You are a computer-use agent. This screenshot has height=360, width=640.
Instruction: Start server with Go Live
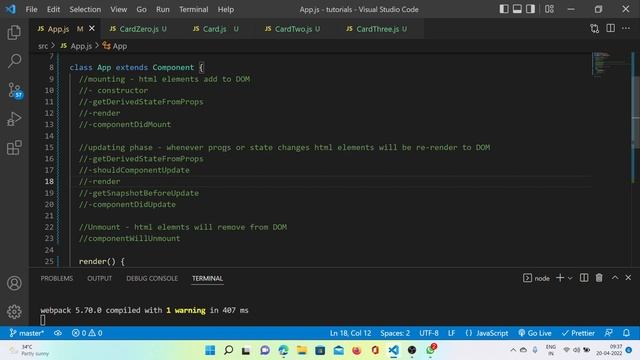[x=535, y=333]
